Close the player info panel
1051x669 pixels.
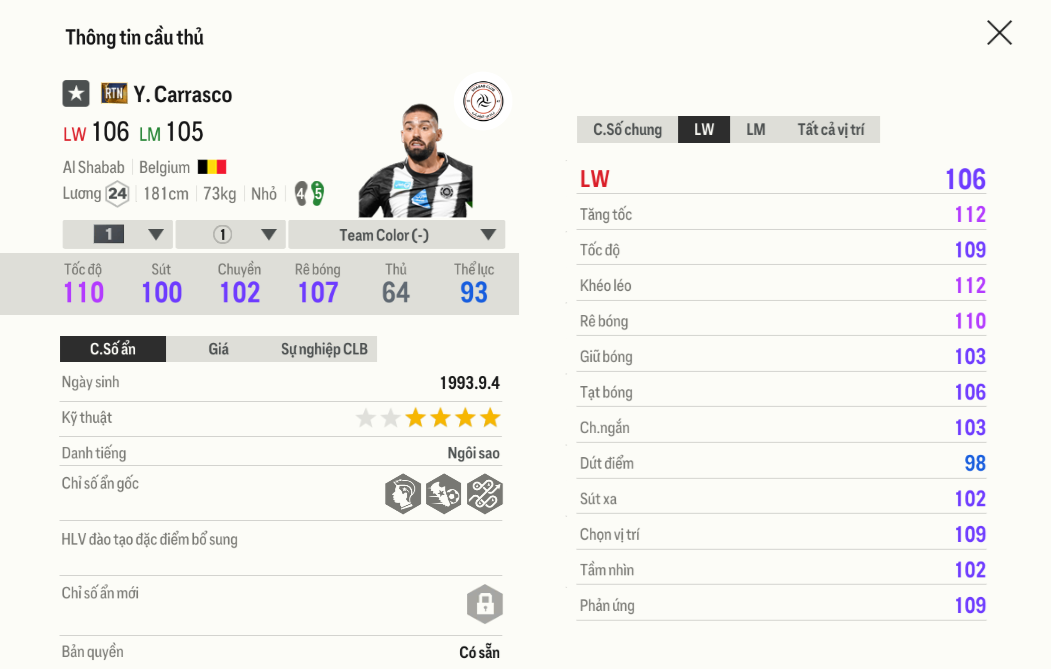(999, 33)
